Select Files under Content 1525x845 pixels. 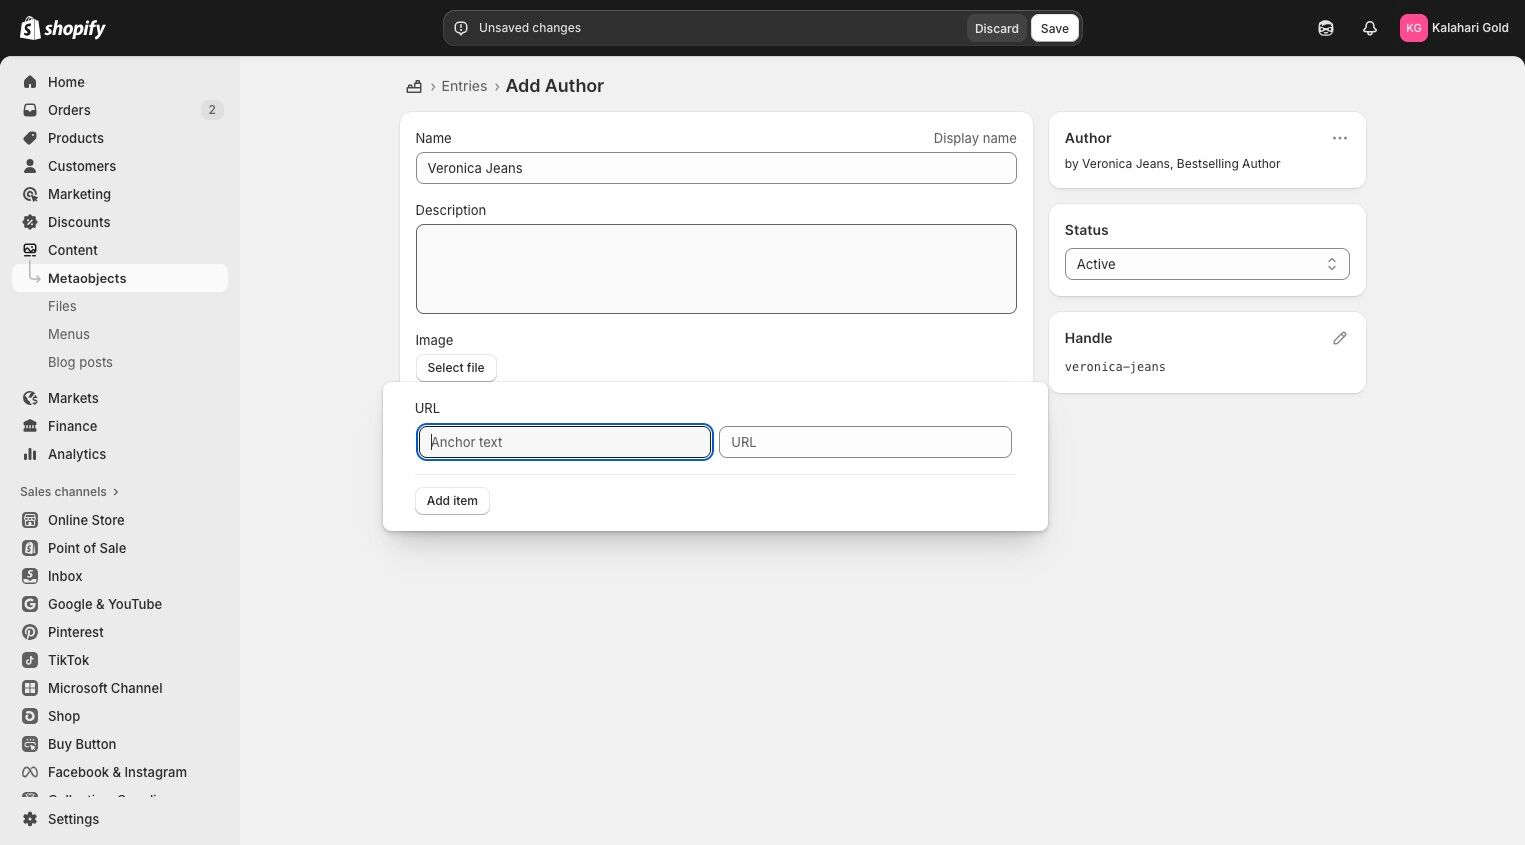pos(62,306)
